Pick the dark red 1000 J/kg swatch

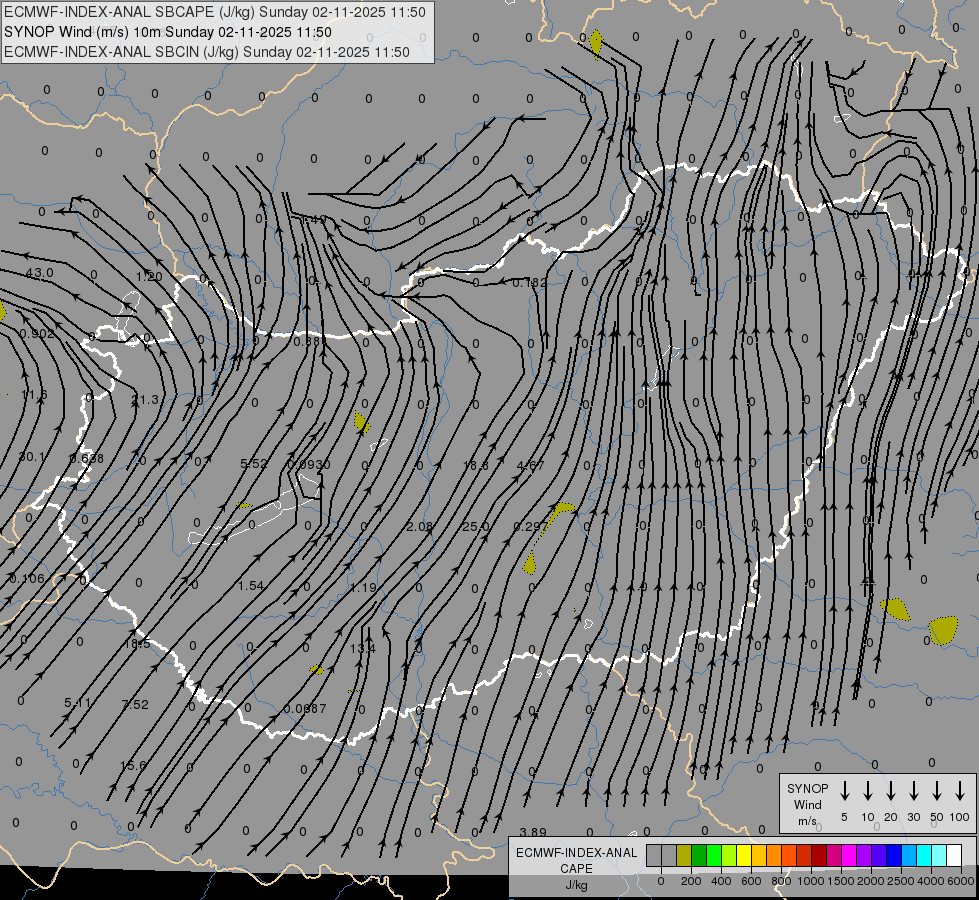pyautogui.click(x=819, y=856)
